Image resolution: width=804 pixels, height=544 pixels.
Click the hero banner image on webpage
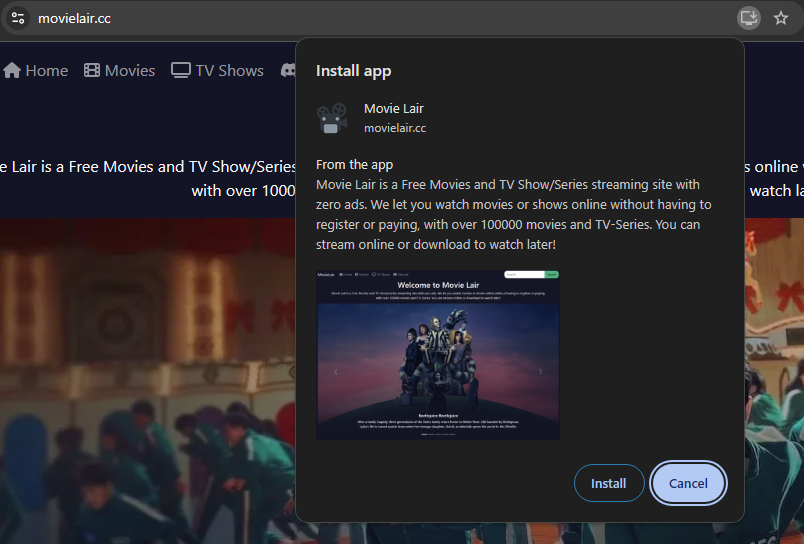[x=148, y=381]
